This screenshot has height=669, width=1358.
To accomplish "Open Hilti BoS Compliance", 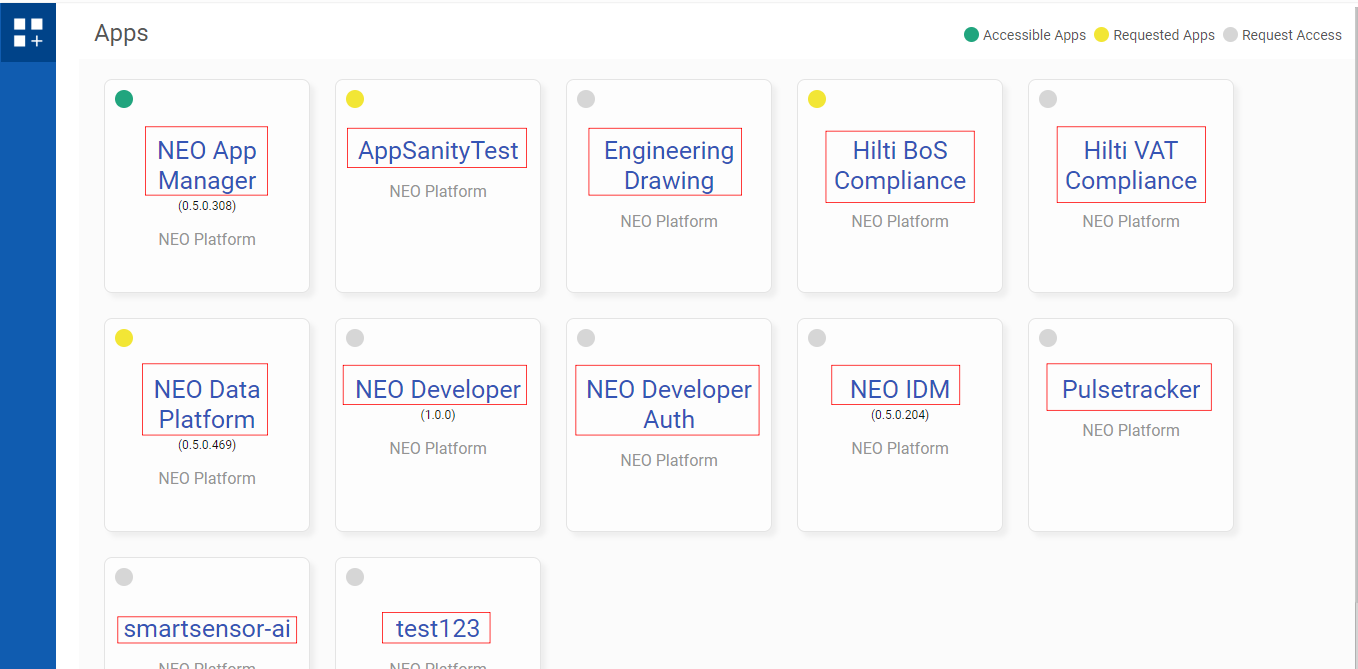I will pos(900,165).
